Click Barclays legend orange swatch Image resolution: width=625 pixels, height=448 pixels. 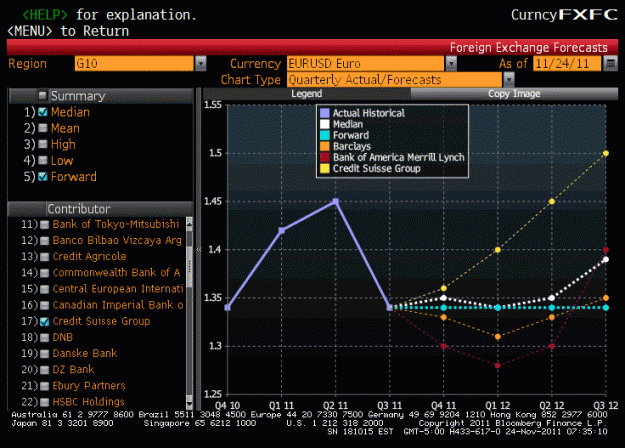[325, 146]
